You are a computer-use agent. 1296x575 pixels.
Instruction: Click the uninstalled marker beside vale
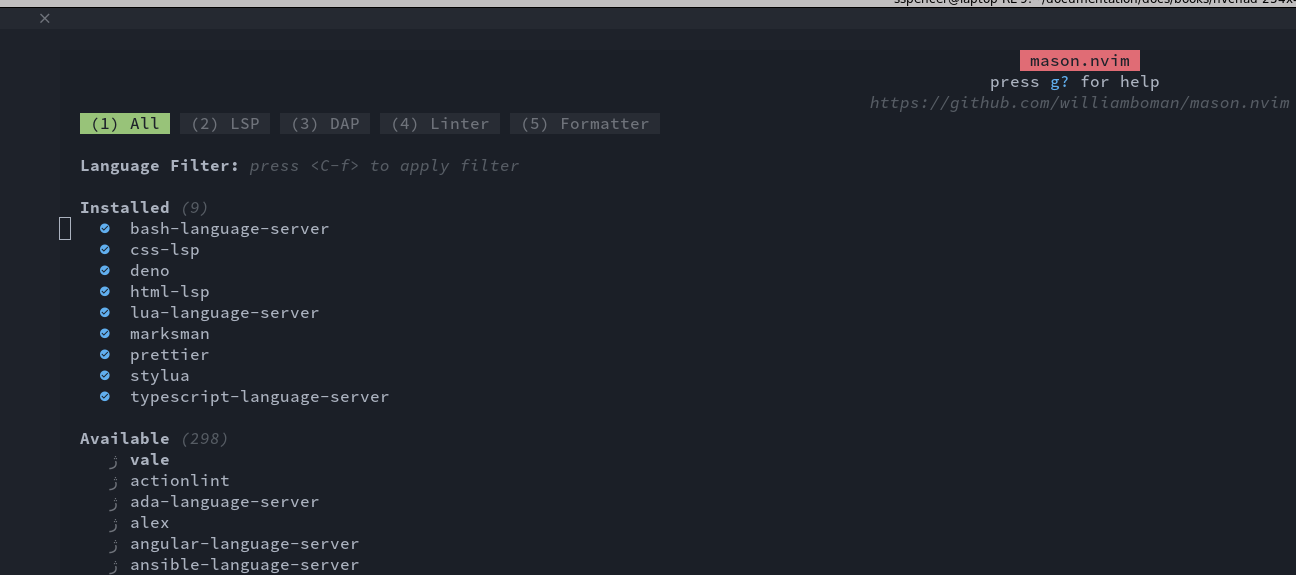coord(114,460)
